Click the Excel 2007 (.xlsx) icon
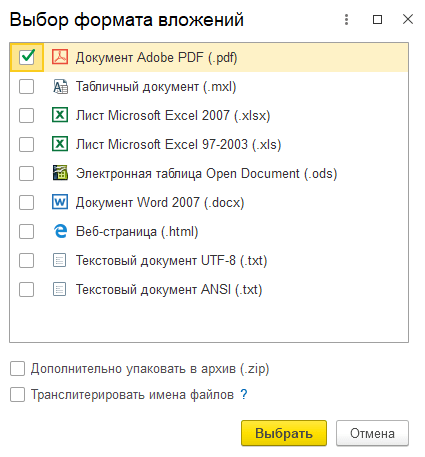The width and height of the screenshot is (425, 457). tap(60, 115)
